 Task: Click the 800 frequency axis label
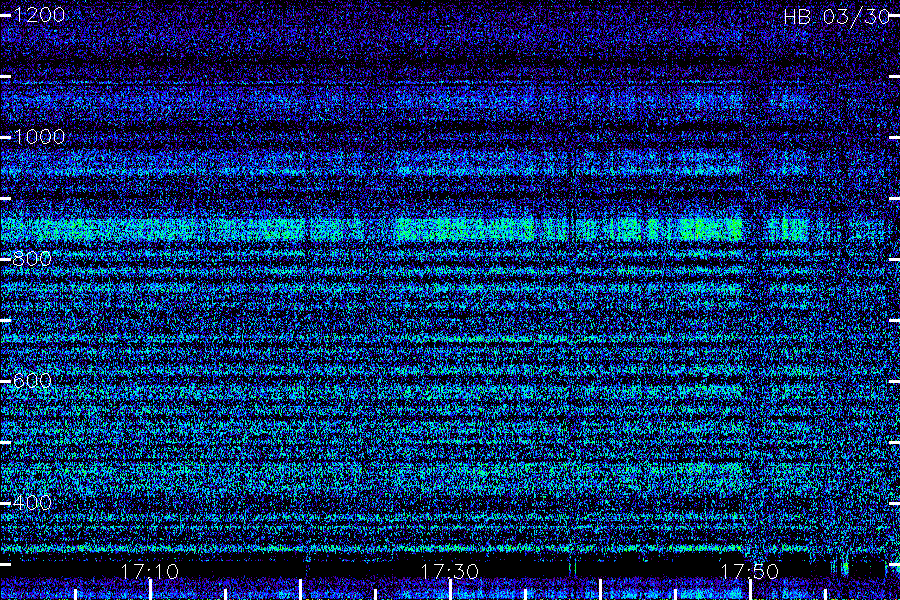coord(33,258)
